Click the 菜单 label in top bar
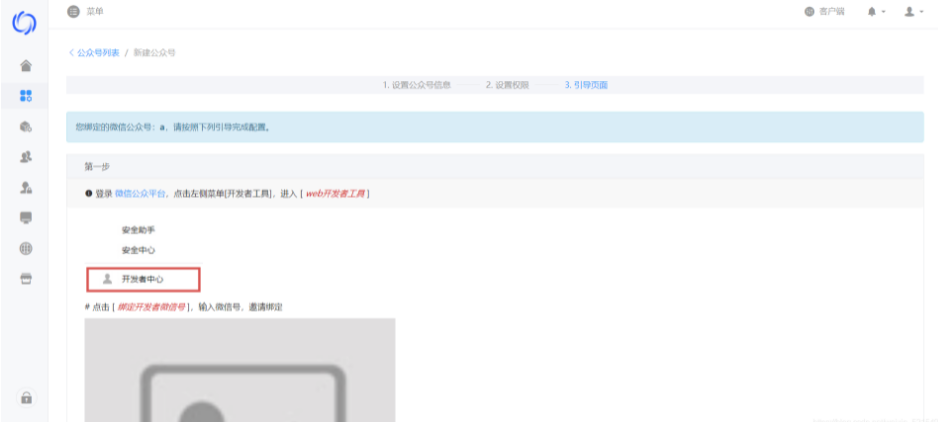Screen dimensions: 938x422 95,11
